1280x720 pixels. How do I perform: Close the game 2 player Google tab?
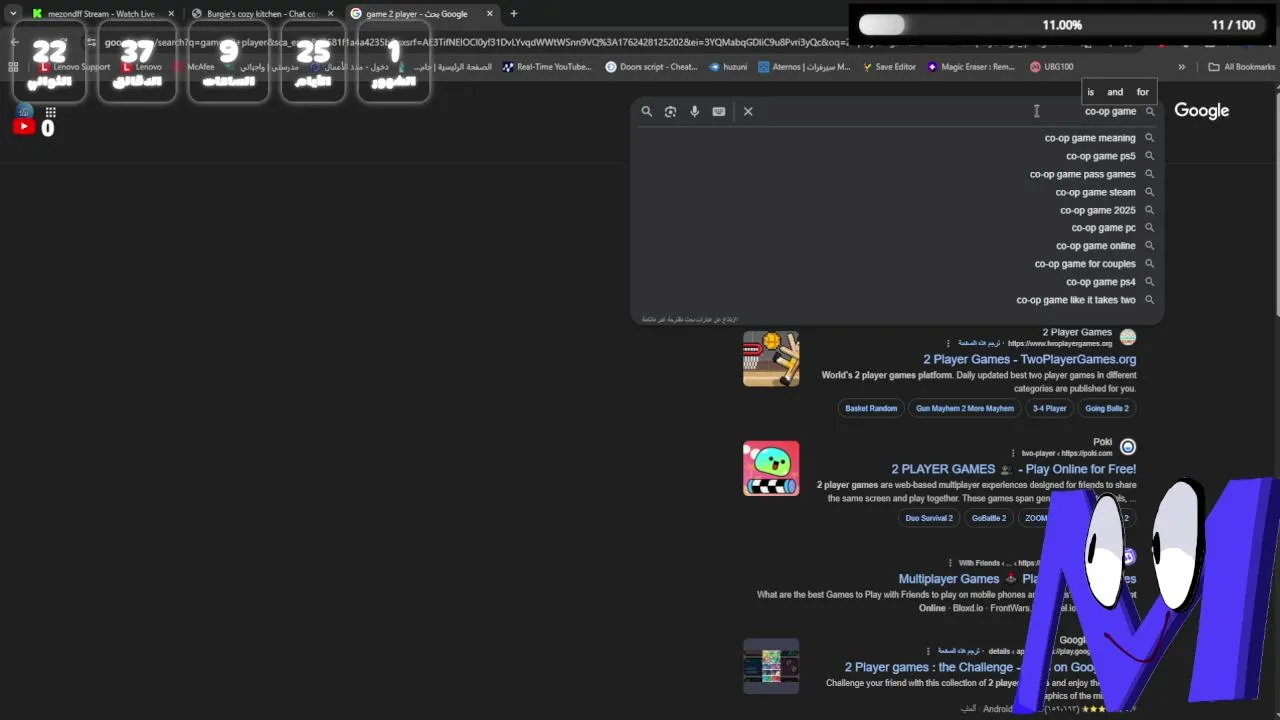[x=489, y=14]
